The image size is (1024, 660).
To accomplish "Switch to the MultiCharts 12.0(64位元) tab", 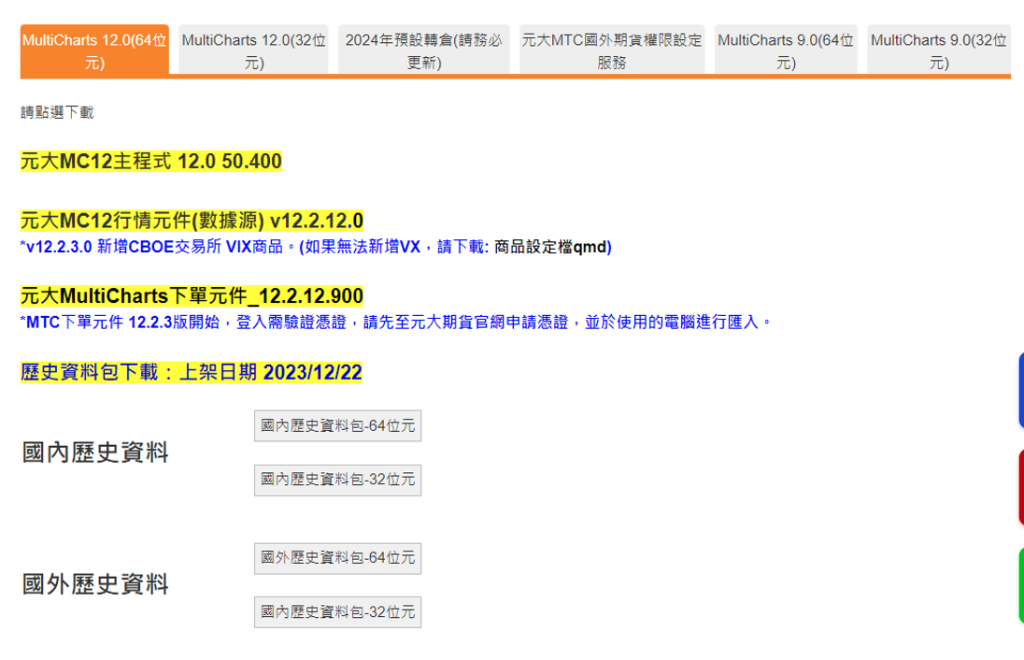I will tap(95, 51).
